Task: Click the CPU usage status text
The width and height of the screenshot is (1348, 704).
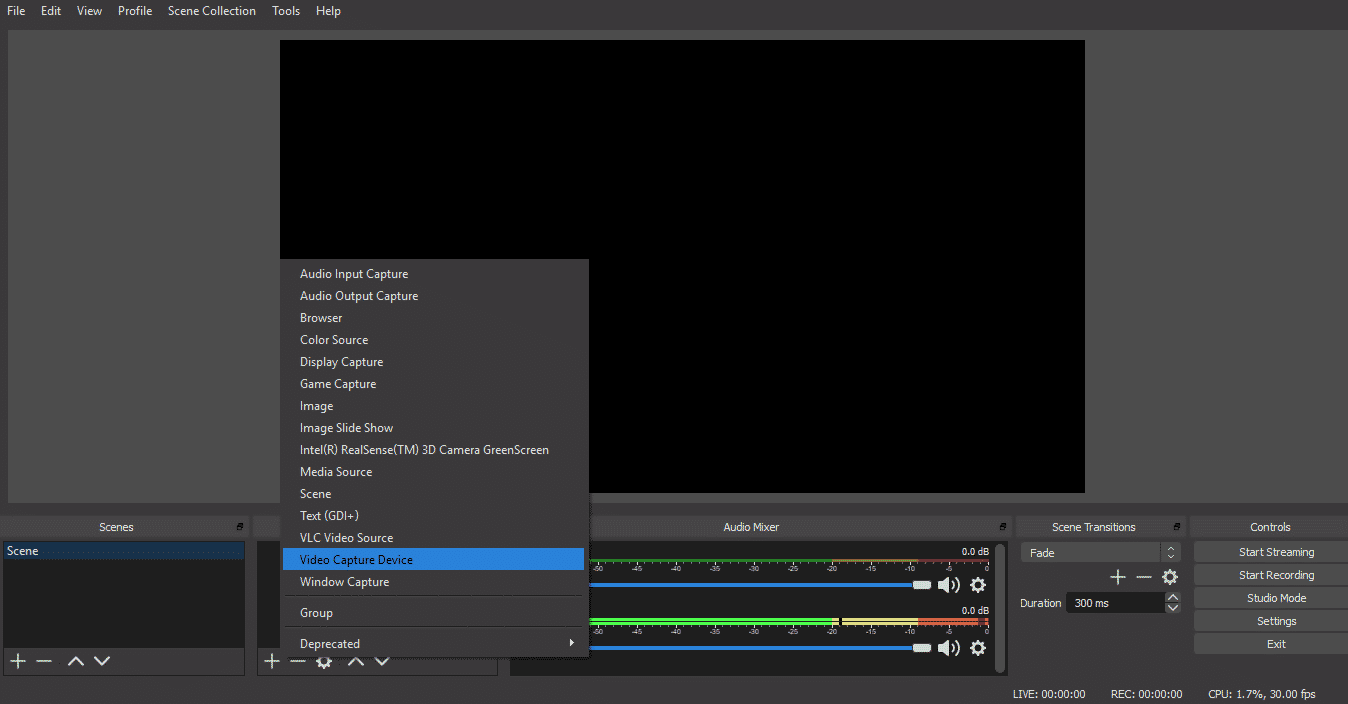Action: [x=1262, y=694]
